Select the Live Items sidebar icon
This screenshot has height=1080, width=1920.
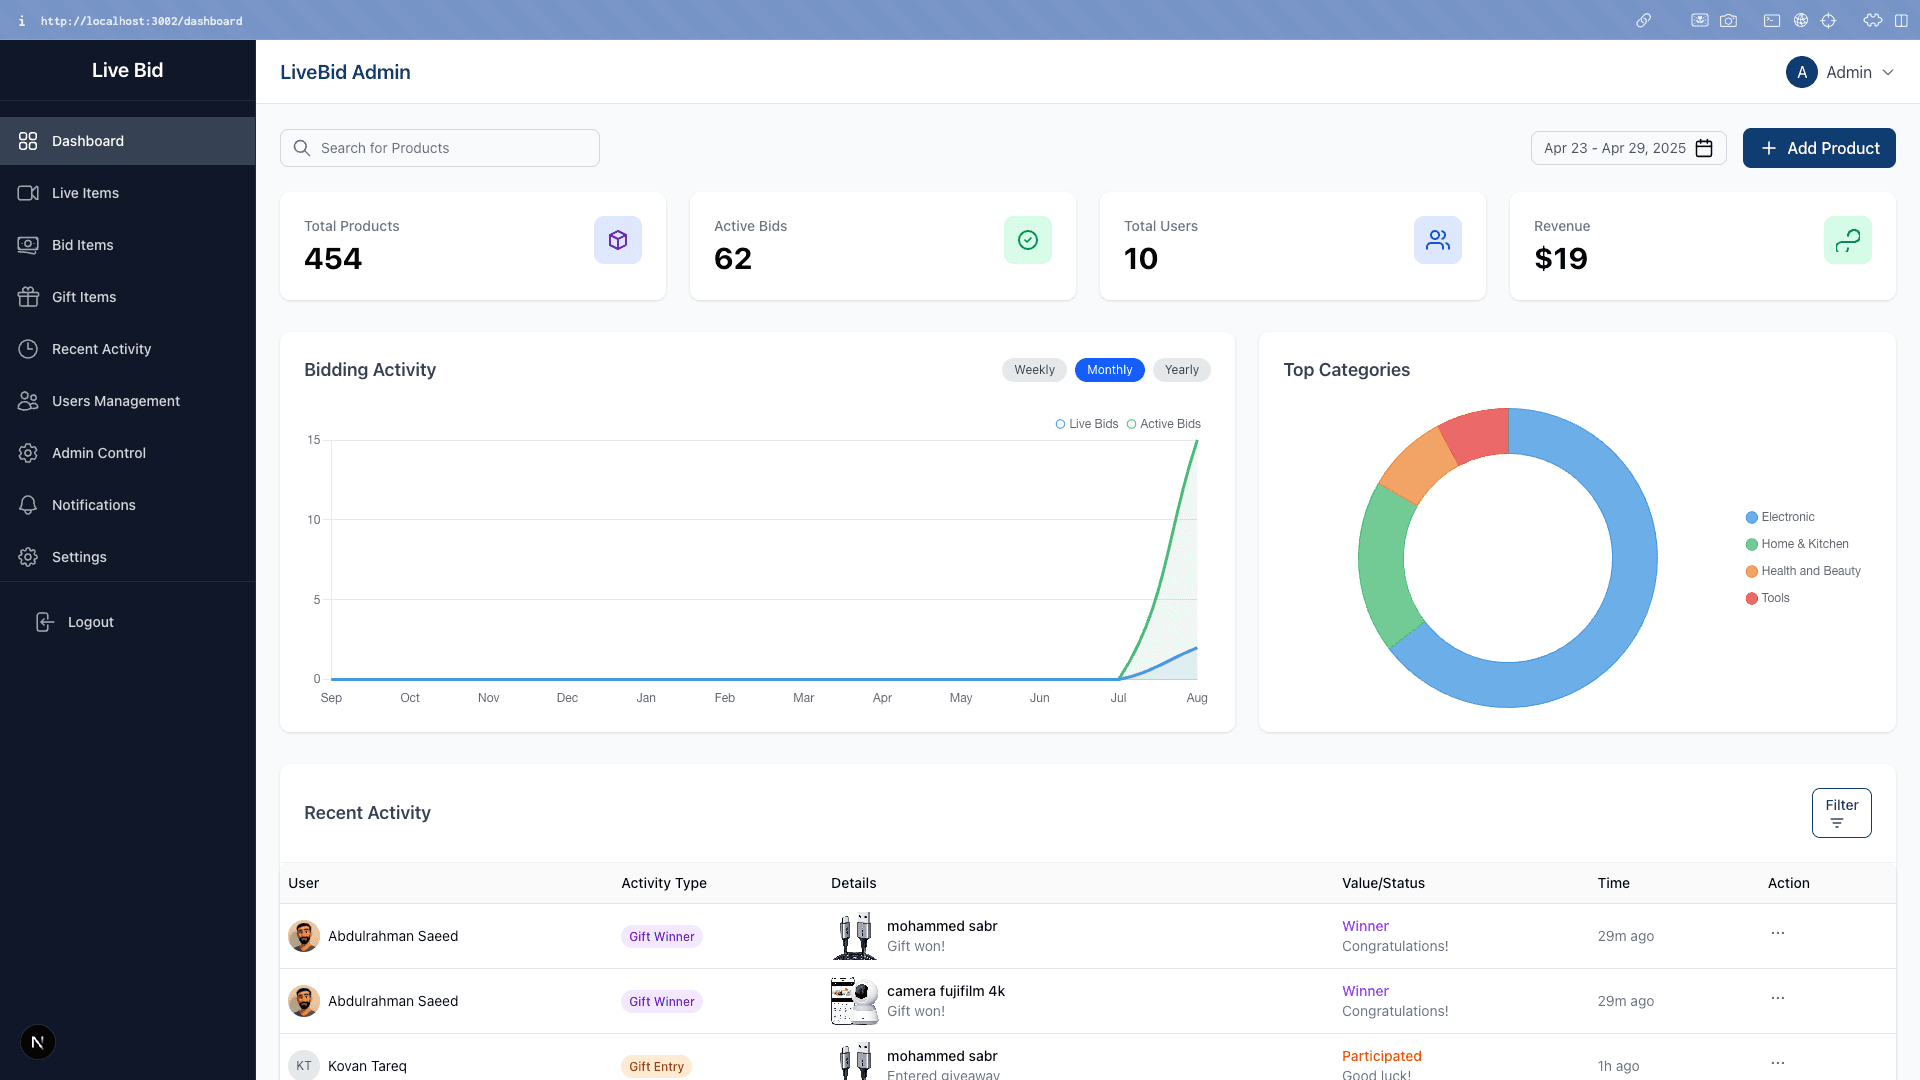(29, 192)
